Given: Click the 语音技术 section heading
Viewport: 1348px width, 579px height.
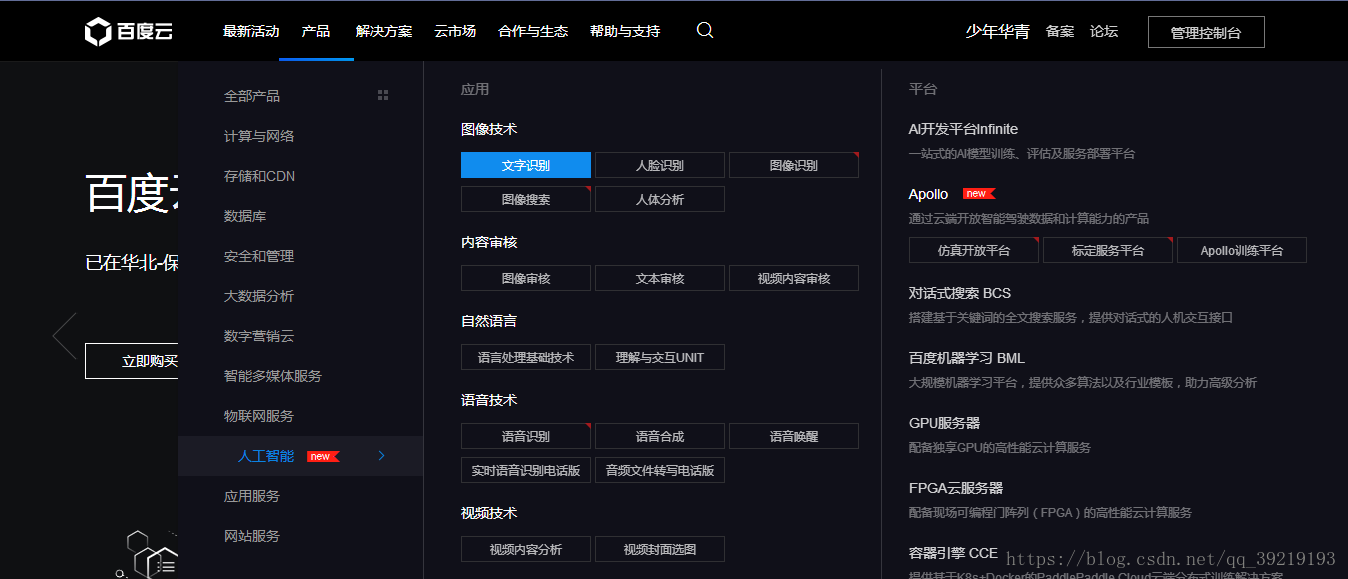Looking at the screenshot, I should pyautogui.click(x=489, y=400).
